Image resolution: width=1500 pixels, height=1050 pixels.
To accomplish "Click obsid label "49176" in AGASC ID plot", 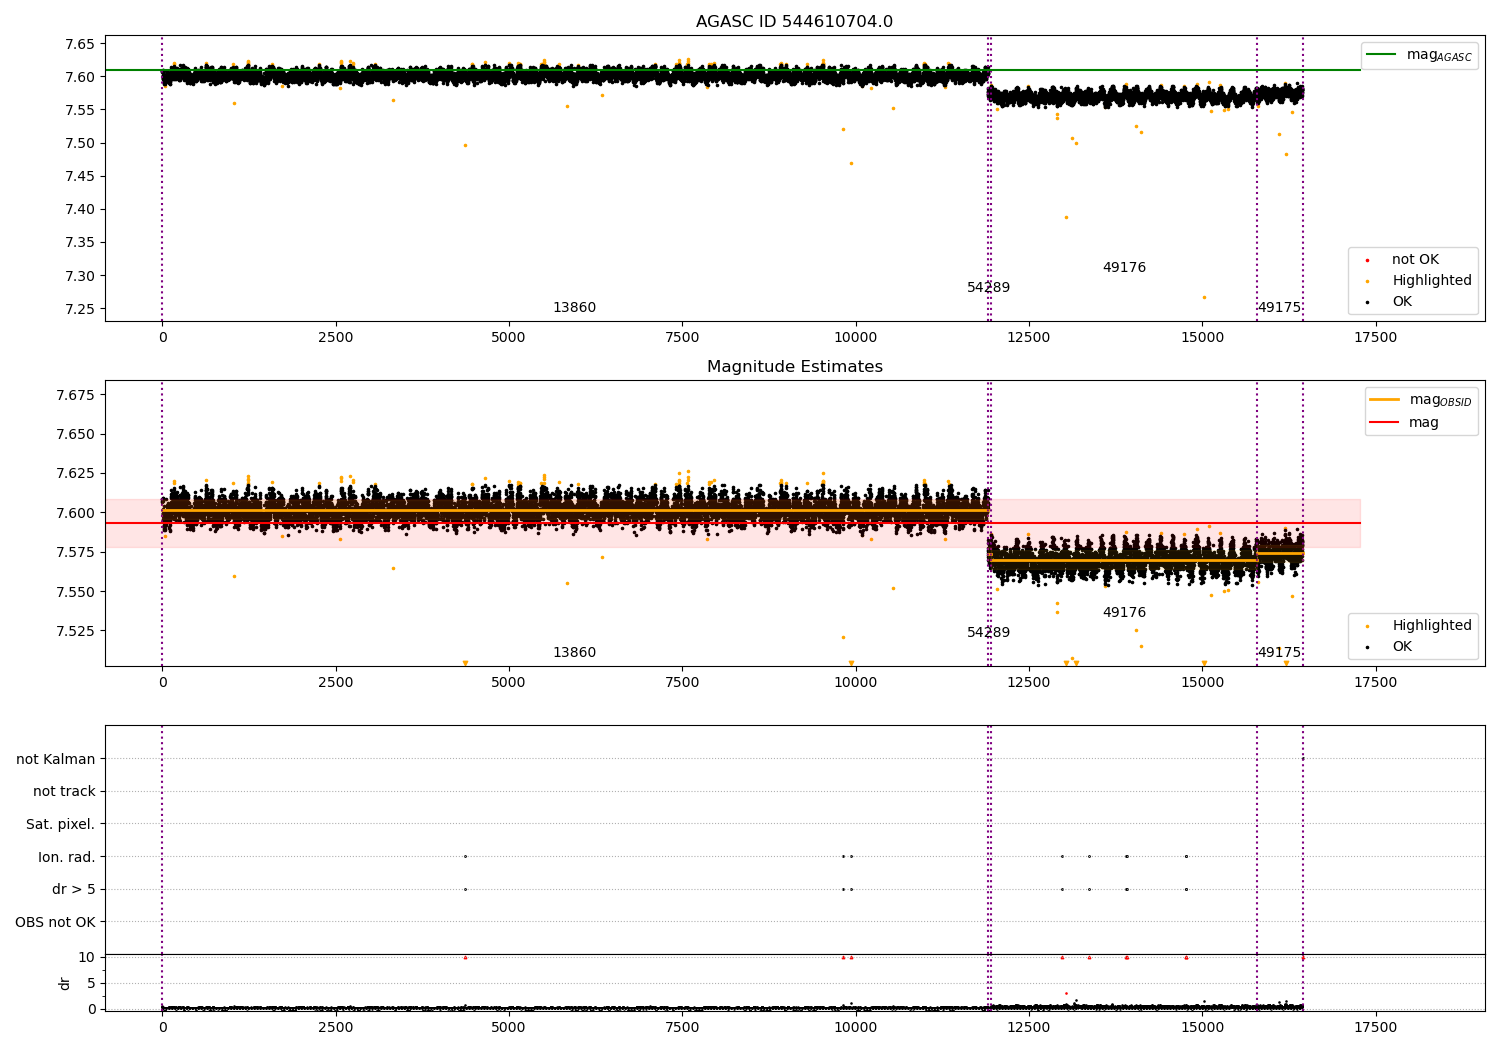I will pyautogui.click(x=1124, y=268).
